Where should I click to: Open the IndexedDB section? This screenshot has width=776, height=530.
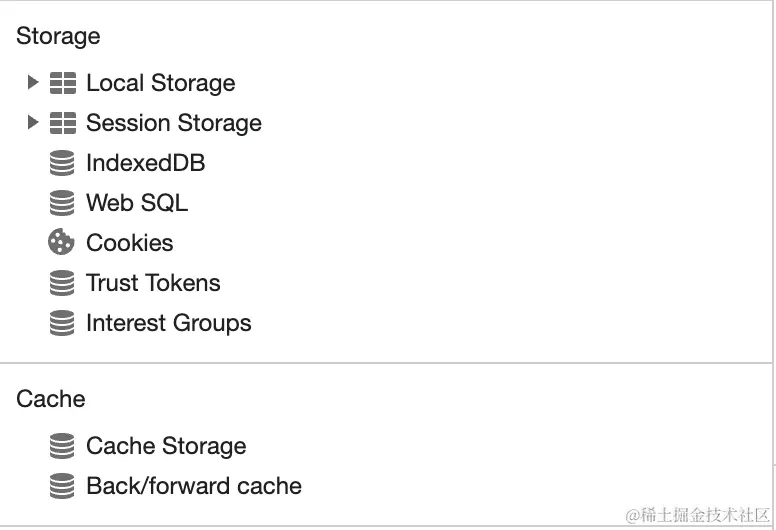(x=145, y=163)
